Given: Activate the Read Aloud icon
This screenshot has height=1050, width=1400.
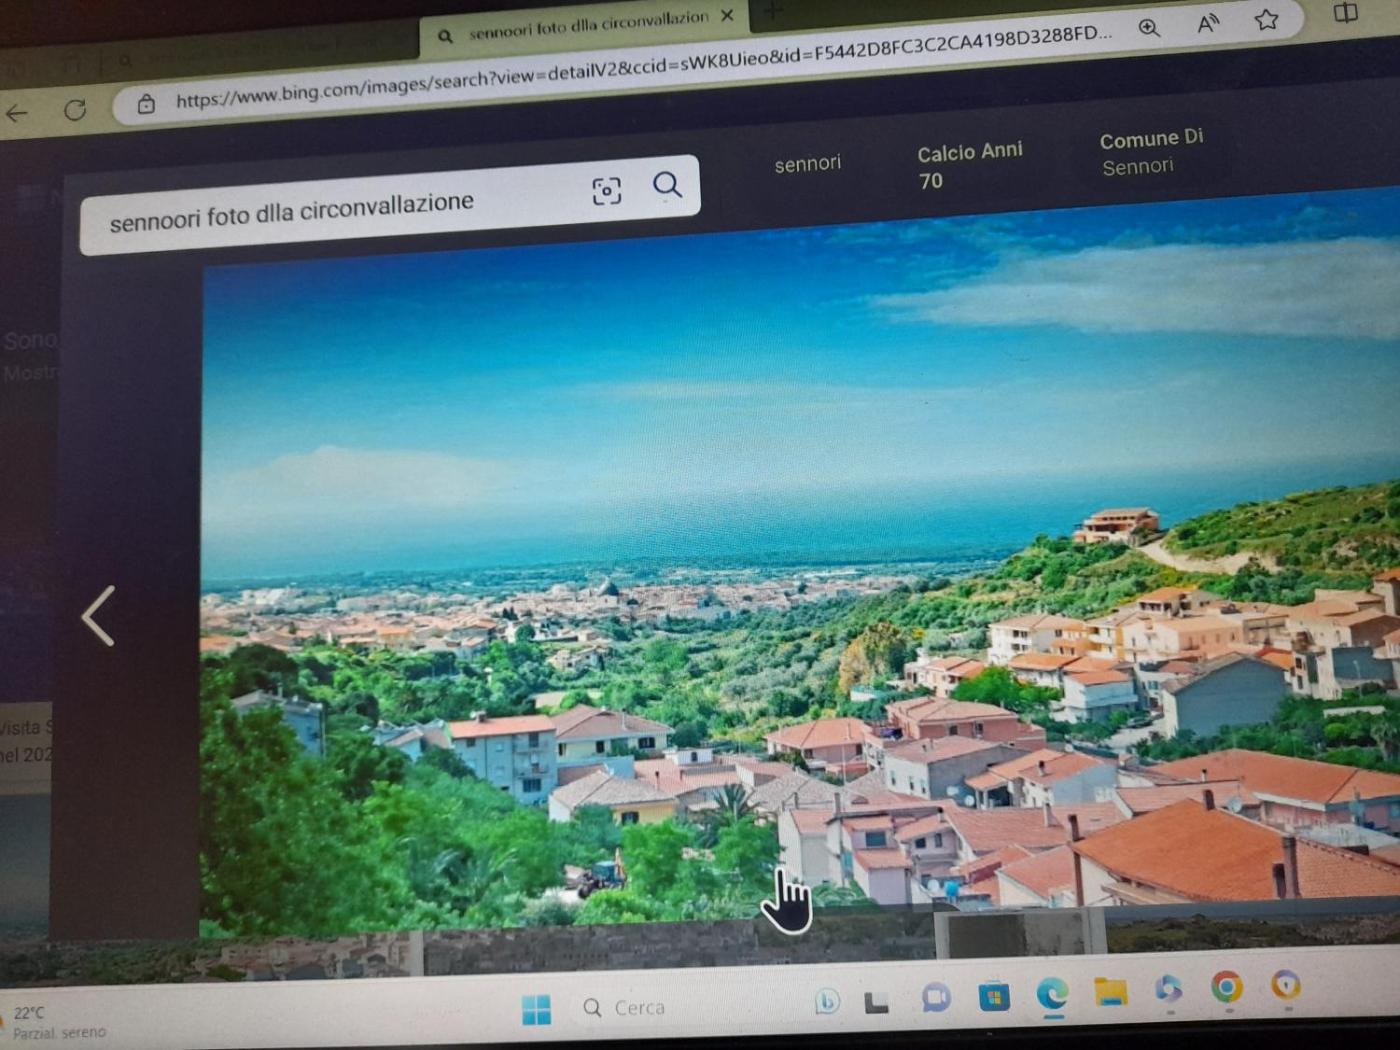Looking at the screenshot, I should 1208,23.
